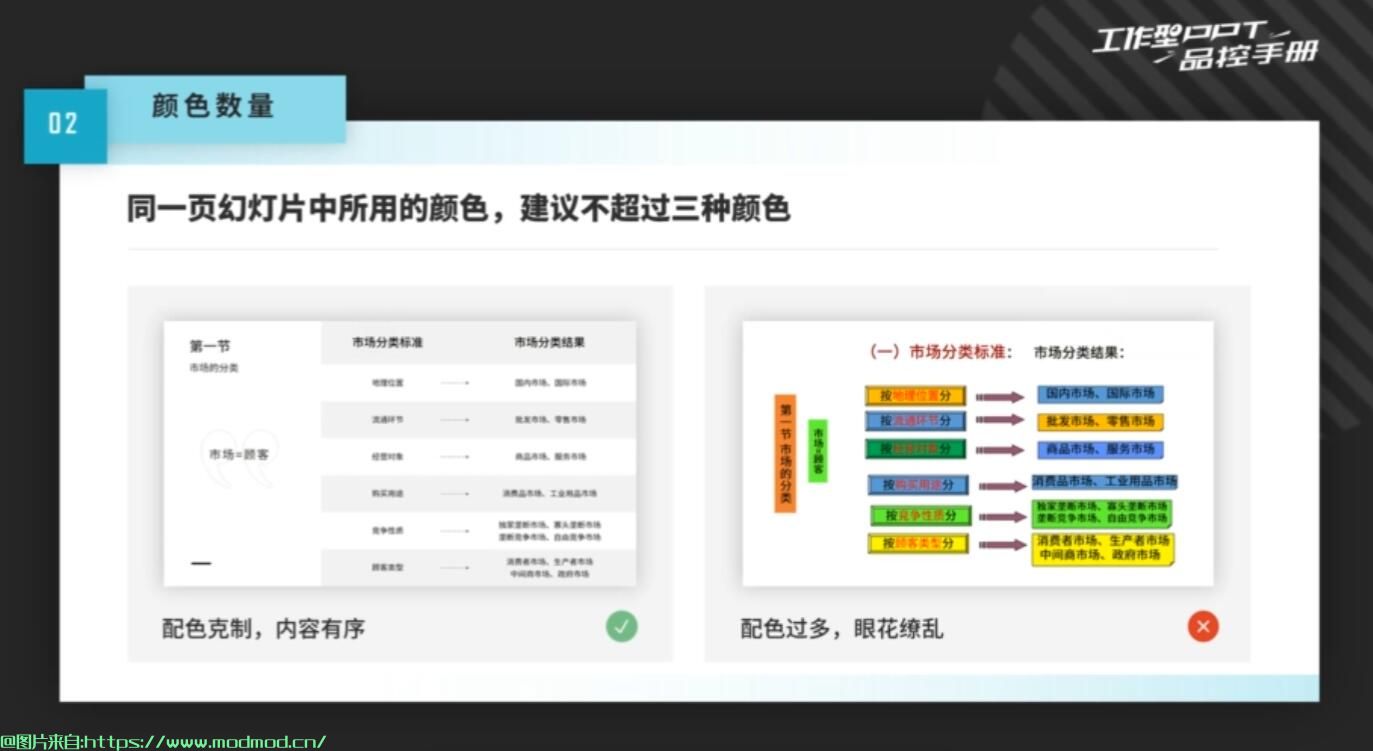
Task: Click blue 商品市场、服务市场 result box
Action: click(1100, 450)
